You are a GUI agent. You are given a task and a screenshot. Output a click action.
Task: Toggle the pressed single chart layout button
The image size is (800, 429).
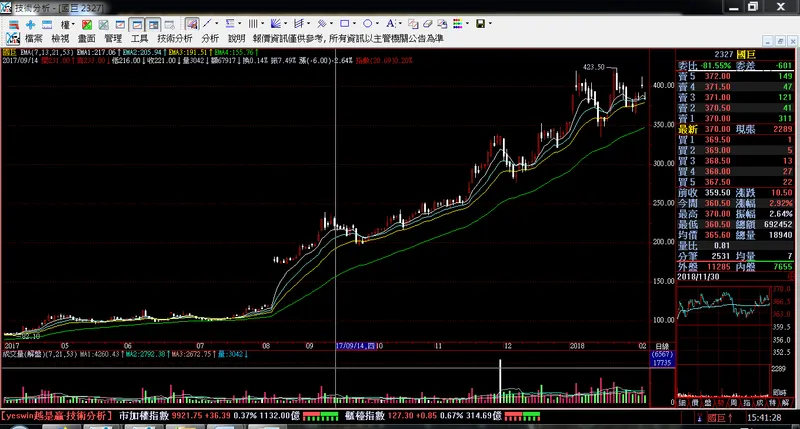click(137, 24)
